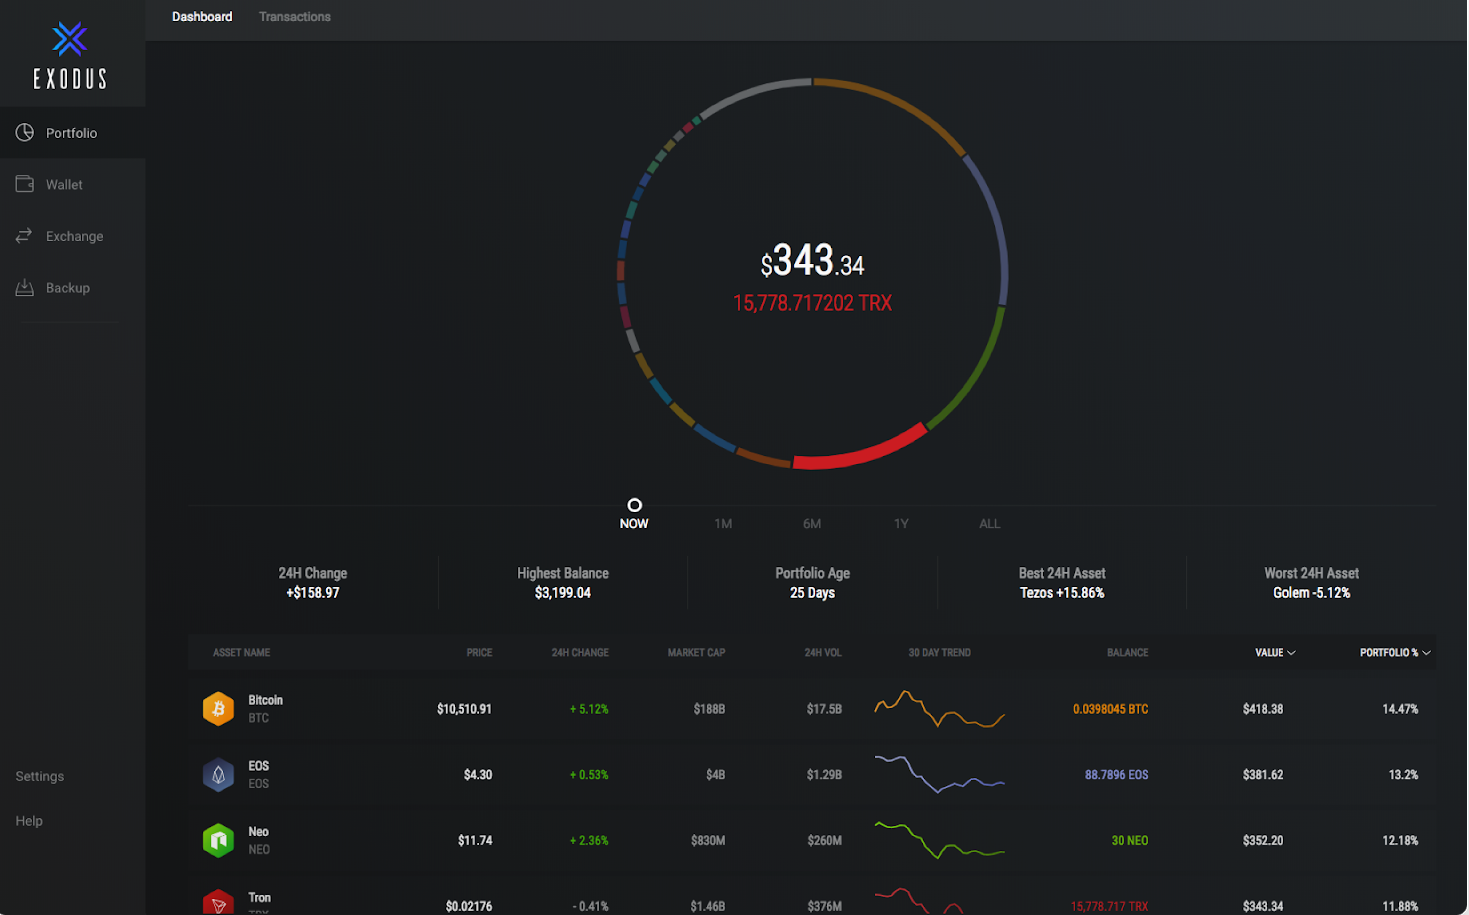Screen dimensions: 1469x915
Task: Click the $343.34 portfolio total
Action: (812, 261)
